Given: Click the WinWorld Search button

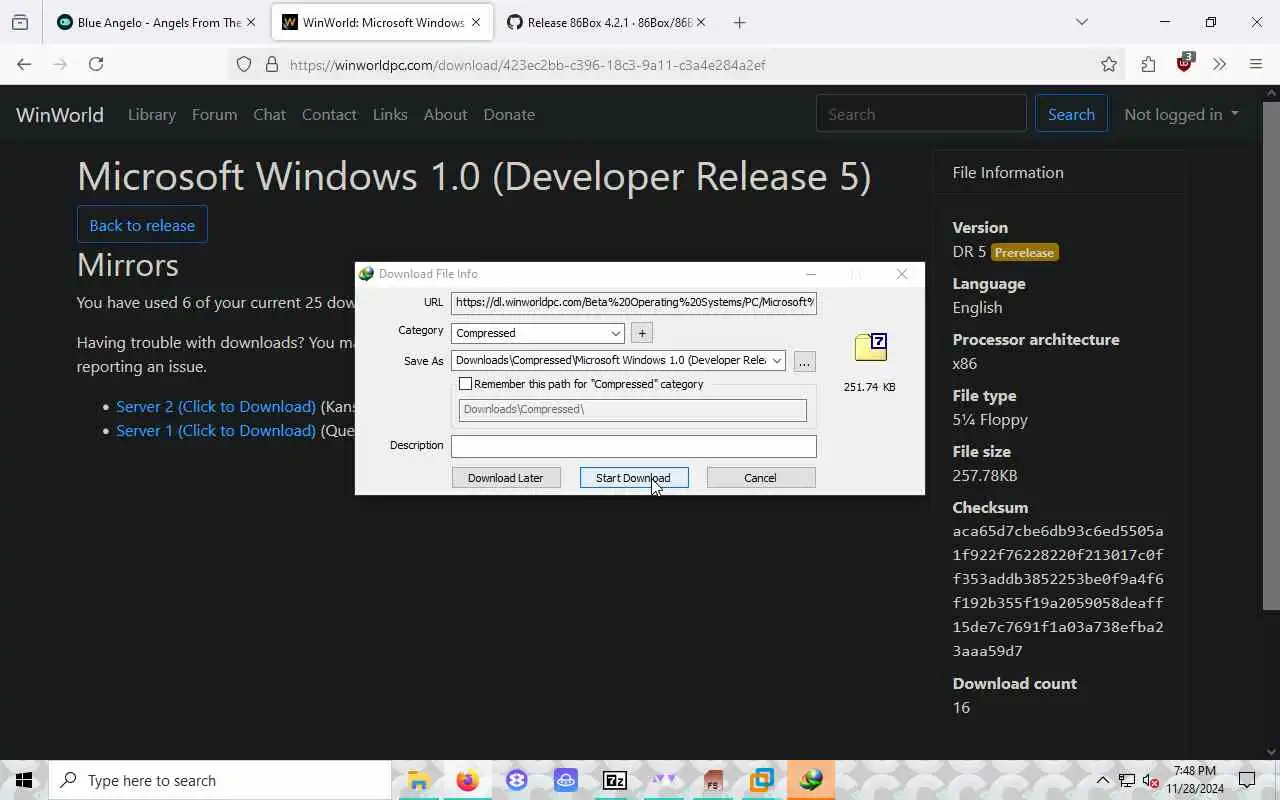Looking at the screenshot, I should click(x=1071, y=114).
